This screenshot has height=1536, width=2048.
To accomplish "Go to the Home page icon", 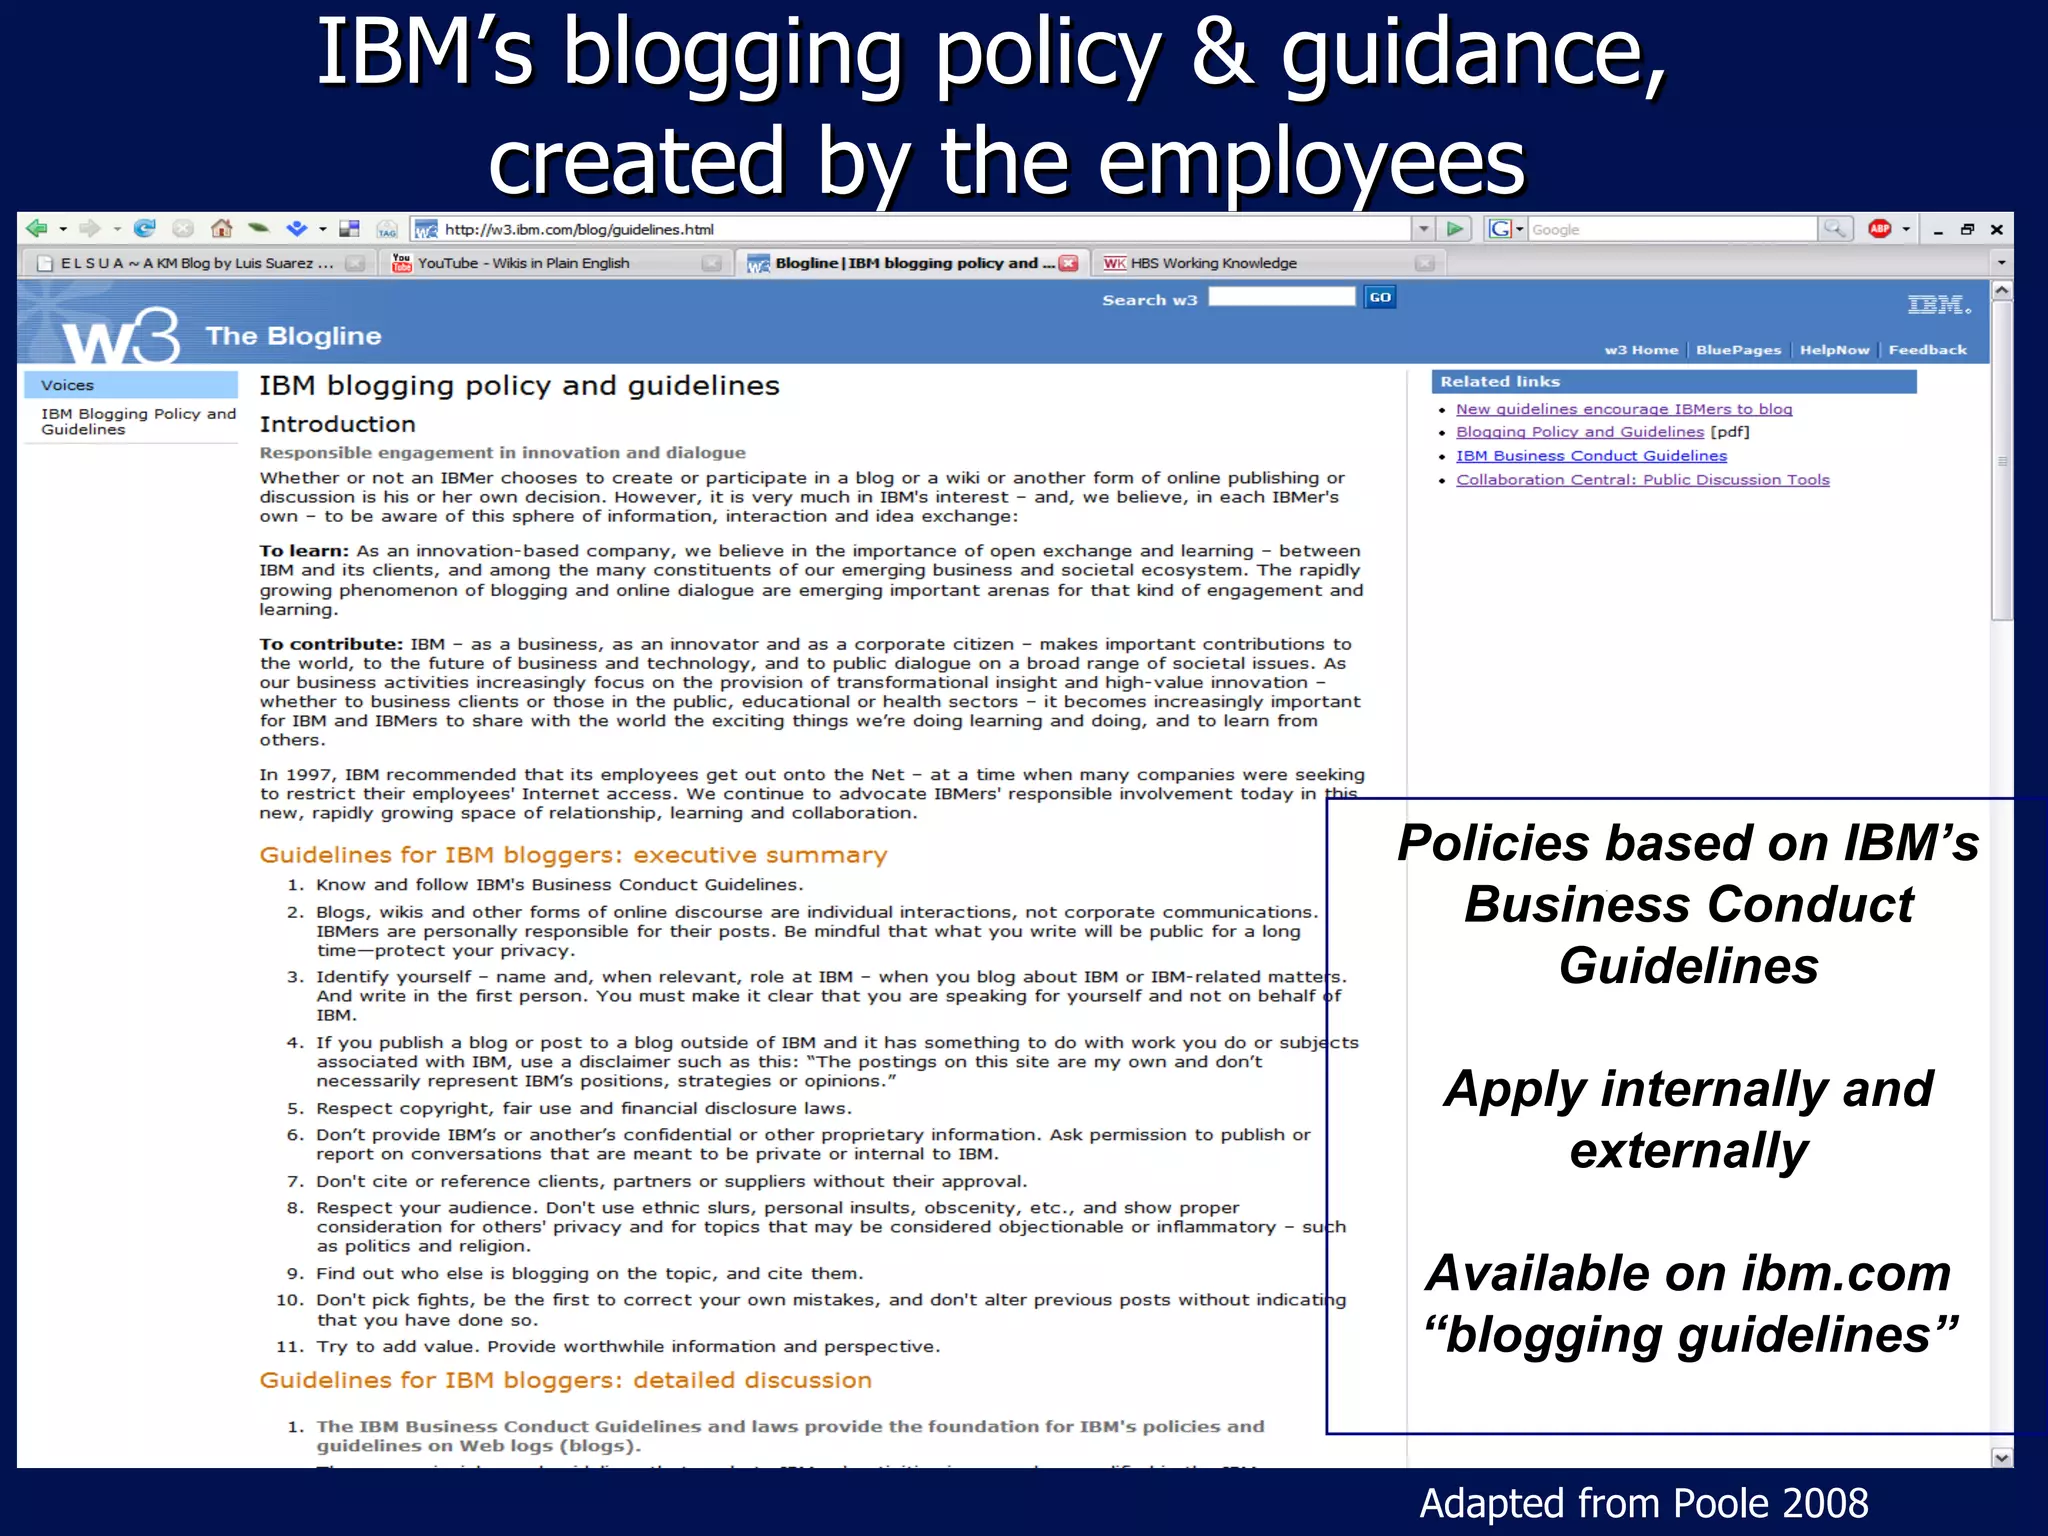I will 222,229.
